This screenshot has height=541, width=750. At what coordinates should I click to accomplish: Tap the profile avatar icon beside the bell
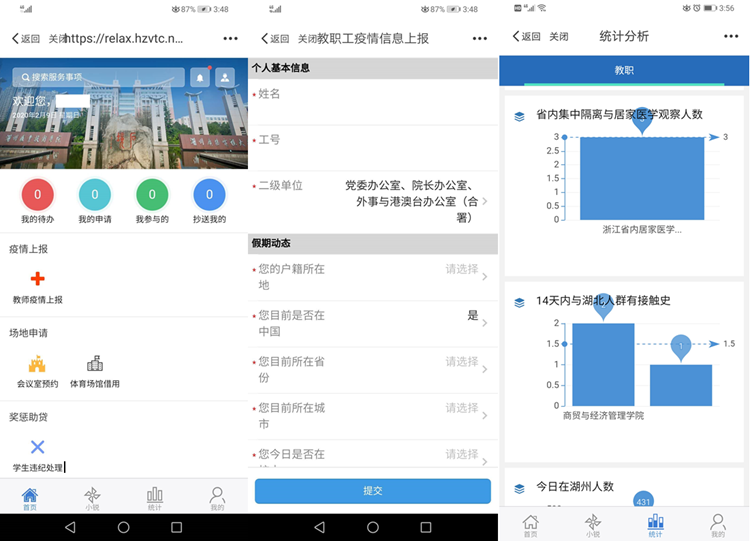226,77
